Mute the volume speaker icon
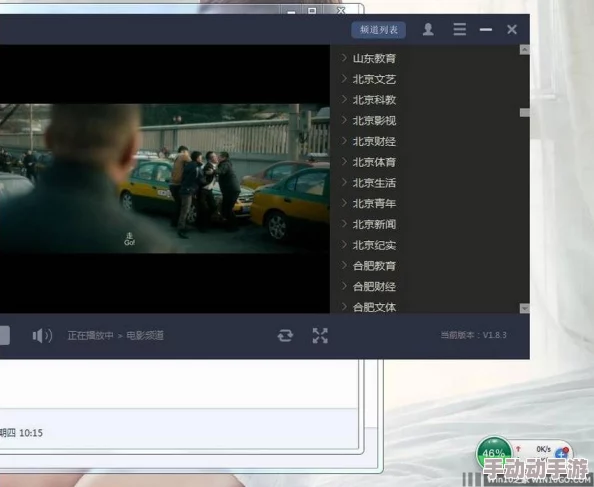This screenshot has width=594, height=487. 42,336
